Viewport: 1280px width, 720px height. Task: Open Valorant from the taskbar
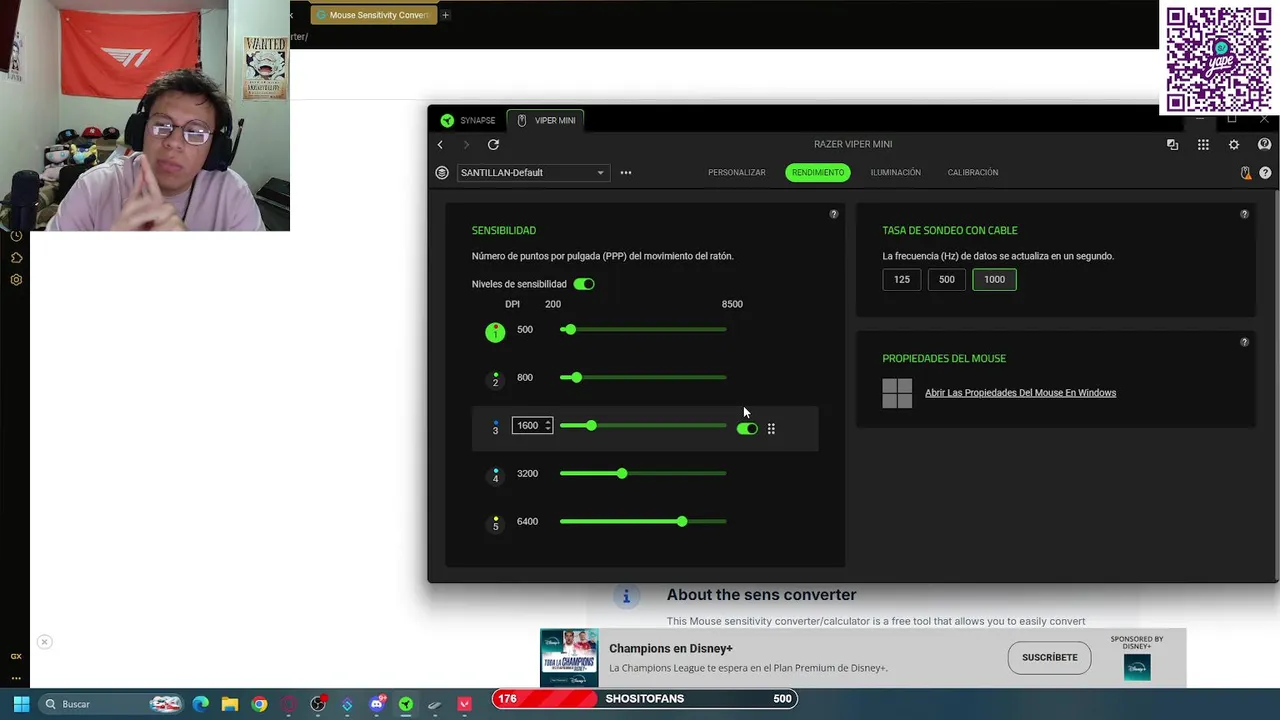464,704
